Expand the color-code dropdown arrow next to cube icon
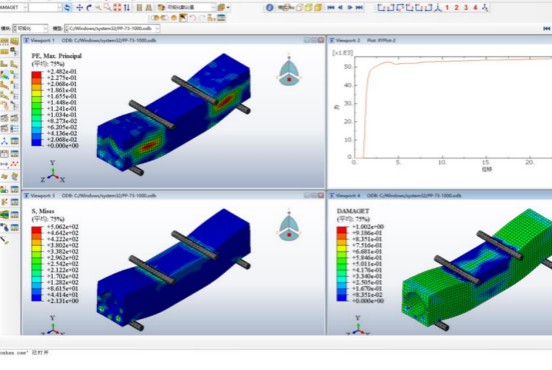The width and height of the screenshot is (552, 370). coord(228,7)
